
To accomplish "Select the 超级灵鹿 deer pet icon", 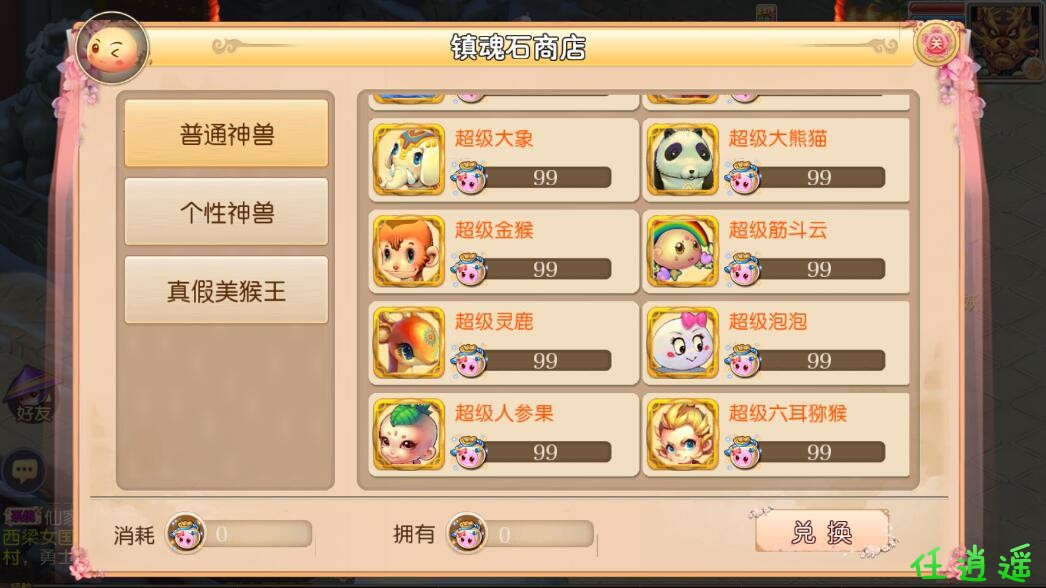I will (408, 342).
